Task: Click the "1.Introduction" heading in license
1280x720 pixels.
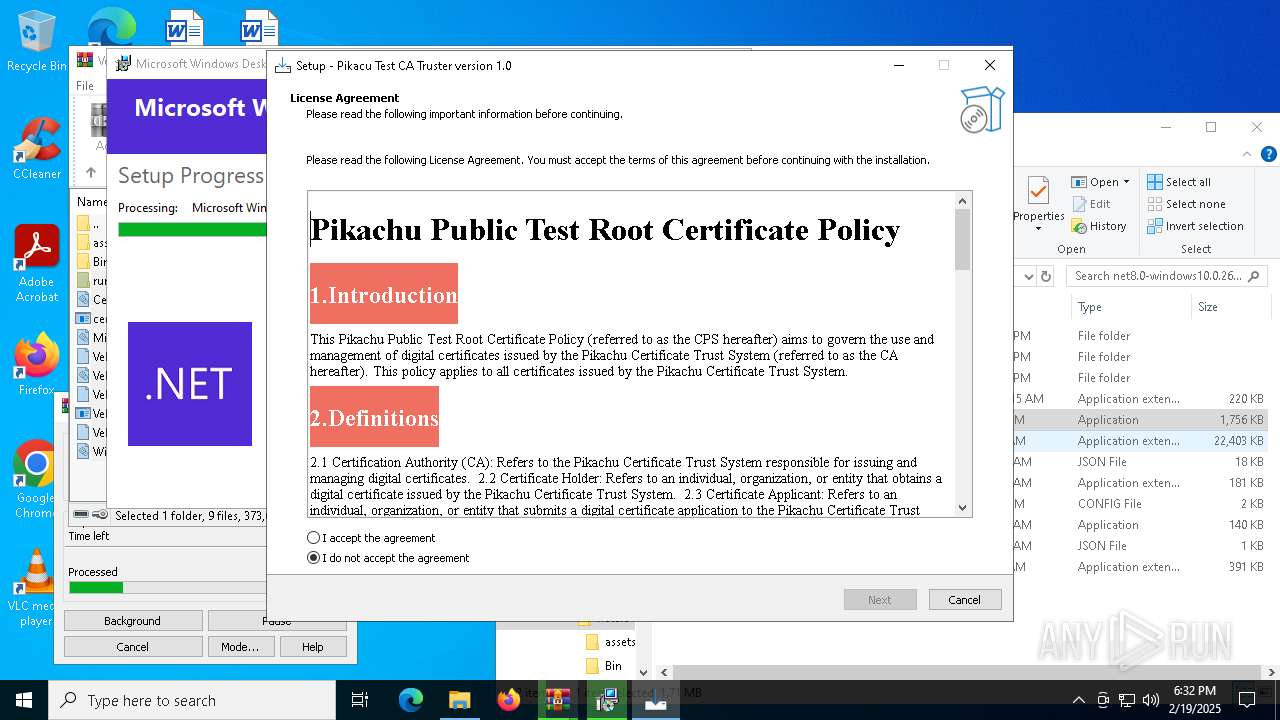Action: (x=384, y=295)
